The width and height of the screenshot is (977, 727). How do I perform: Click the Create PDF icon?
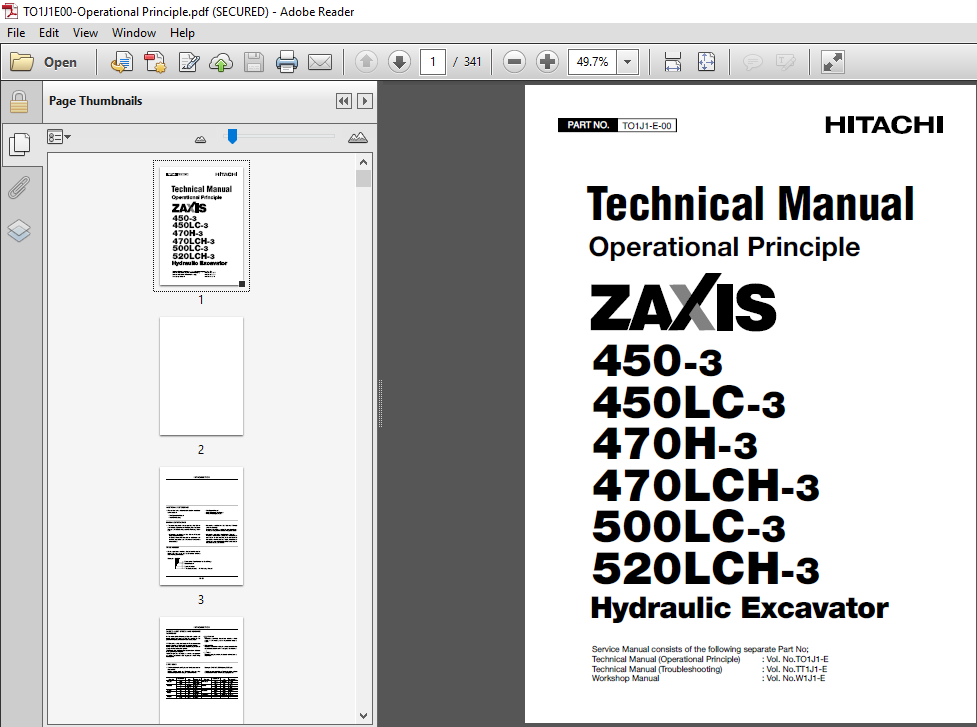click(155, 62)
